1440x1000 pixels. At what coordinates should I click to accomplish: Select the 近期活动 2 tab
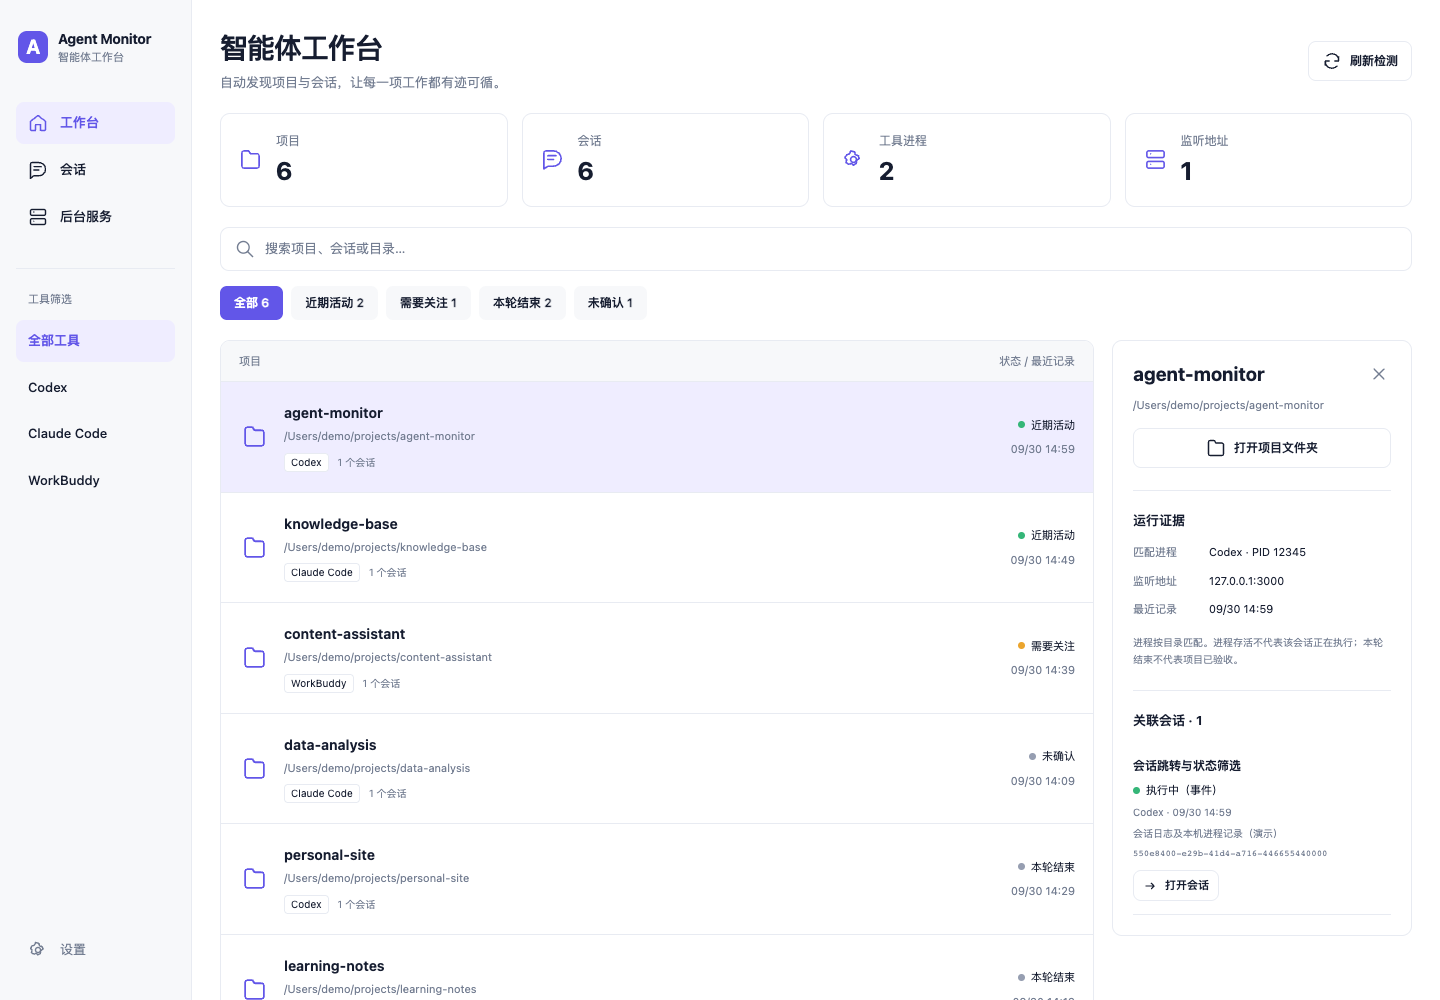click(334, 303)
